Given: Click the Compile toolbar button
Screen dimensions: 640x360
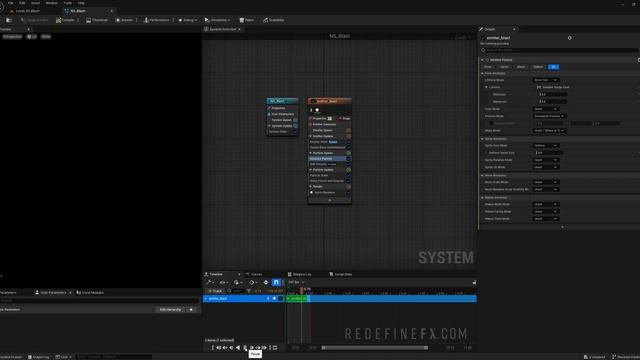Looking at the screenshot, I should pos(65,20).
